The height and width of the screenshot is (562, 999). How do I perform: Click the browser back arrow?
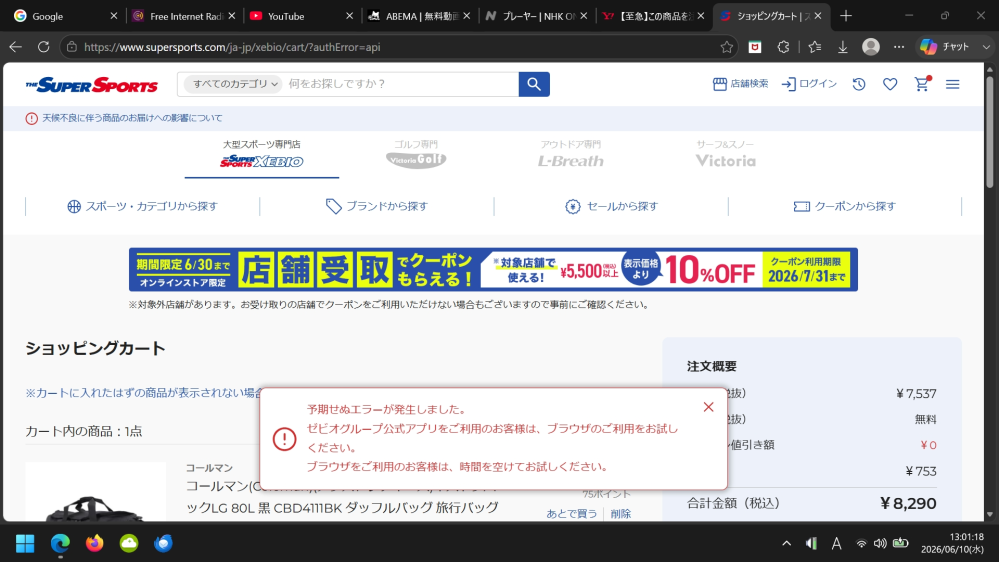tap(16, 47)
